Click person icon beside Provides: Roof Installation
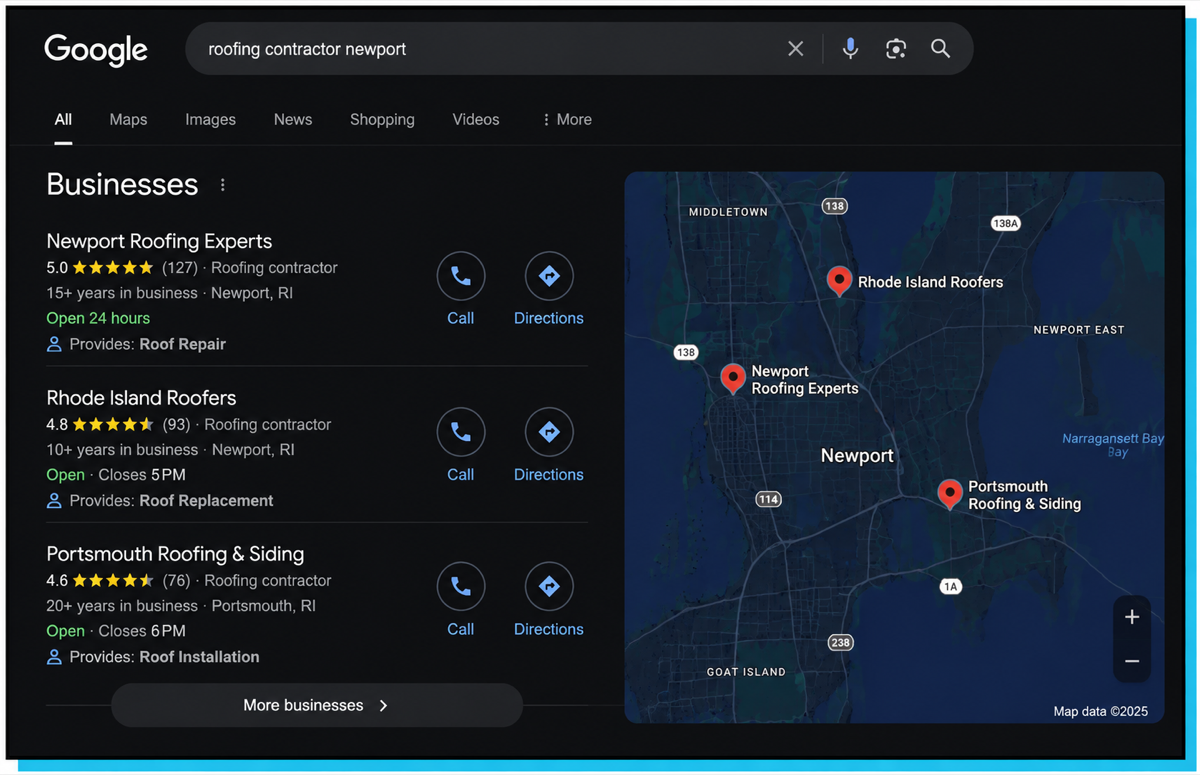Screen dimensions: 1200x775 (54, 657)
